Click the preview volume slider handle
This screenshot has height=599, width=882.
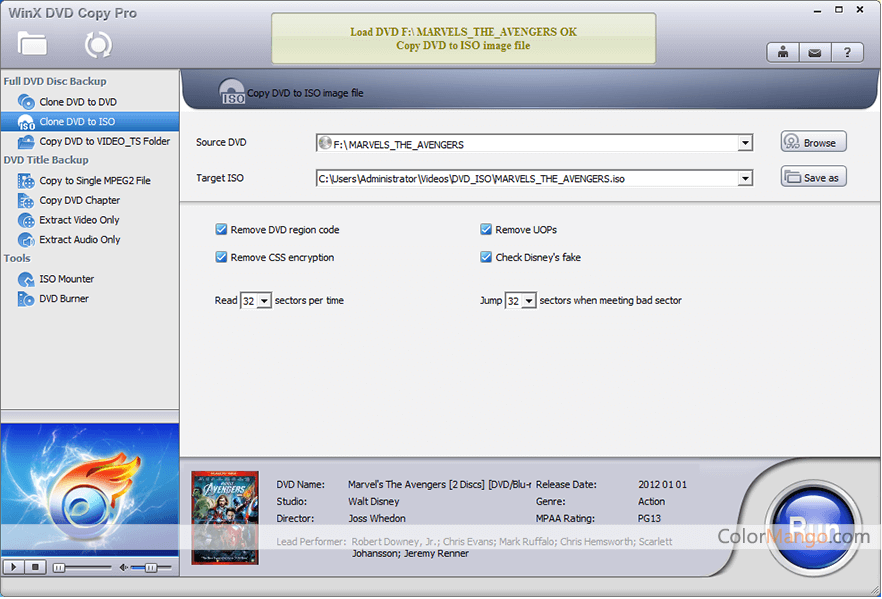coord(150,567)
